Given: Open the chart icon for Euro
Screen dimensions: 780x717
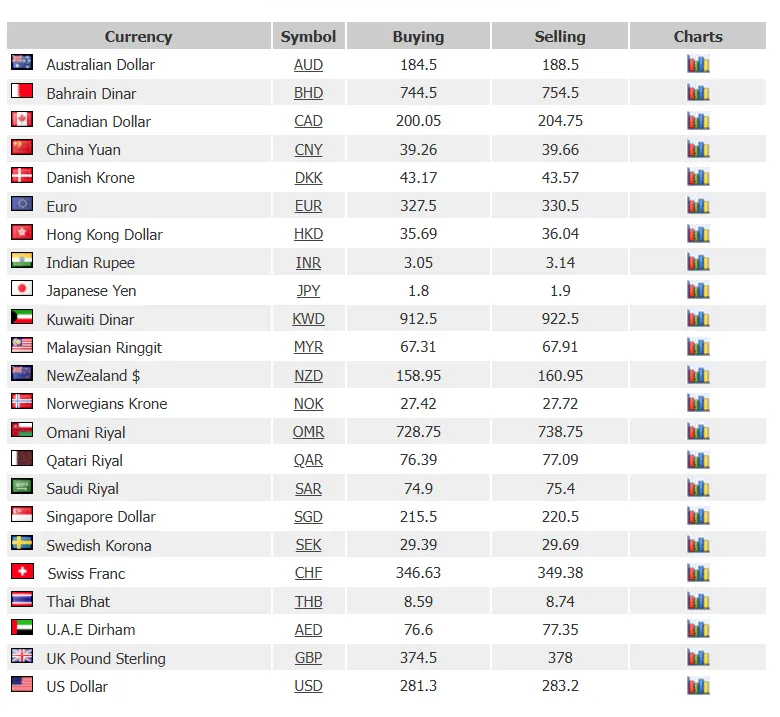Looking at the screenshot, I should tap(698, 205).
